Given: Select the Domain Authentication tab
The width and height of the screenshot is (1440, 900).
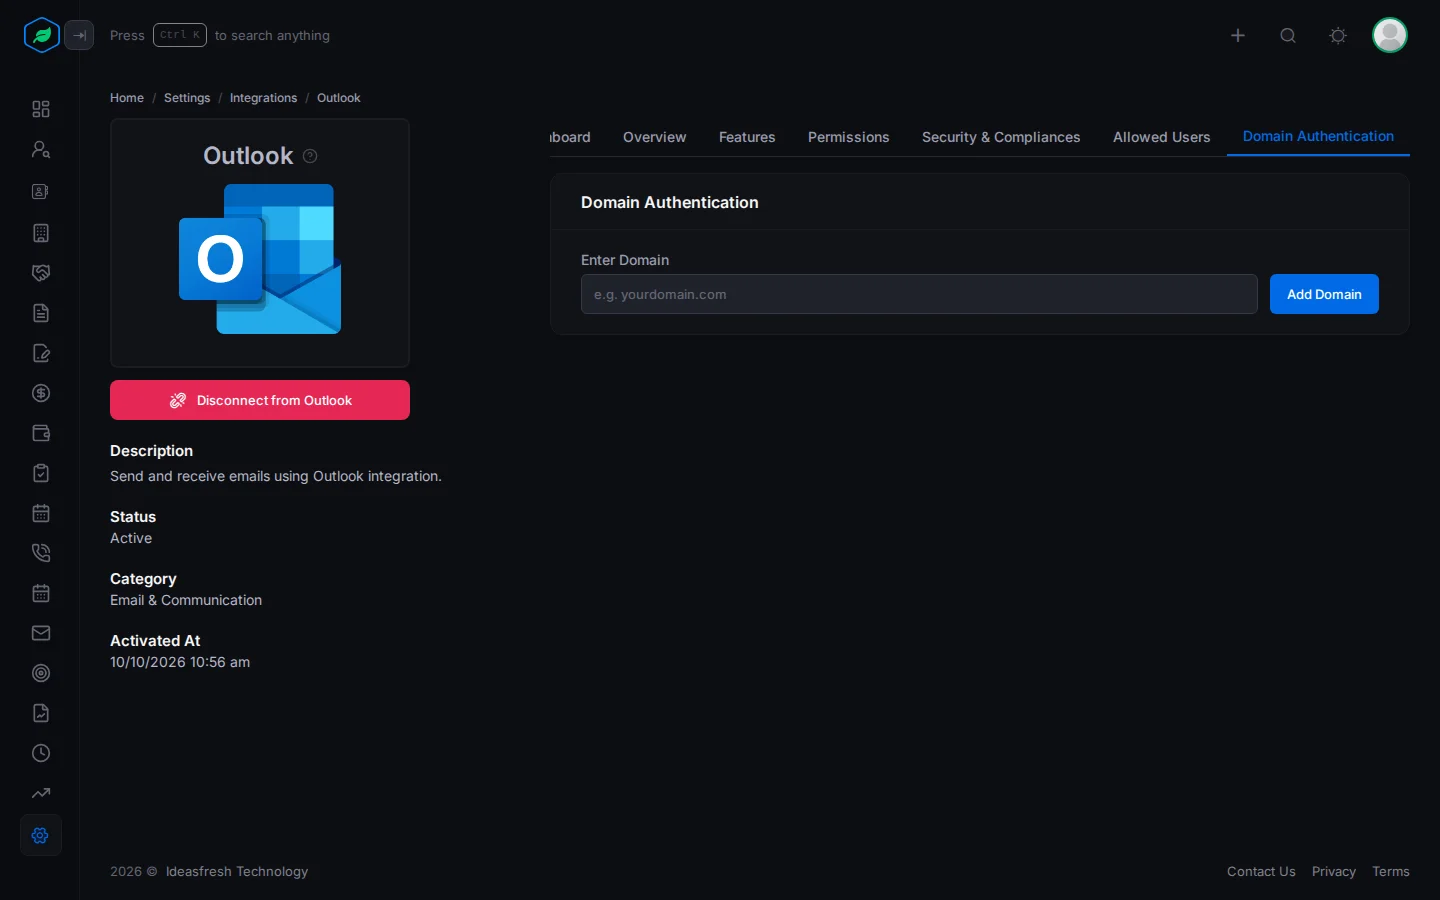Looking at the screenshot, I should click(1318, 136).
